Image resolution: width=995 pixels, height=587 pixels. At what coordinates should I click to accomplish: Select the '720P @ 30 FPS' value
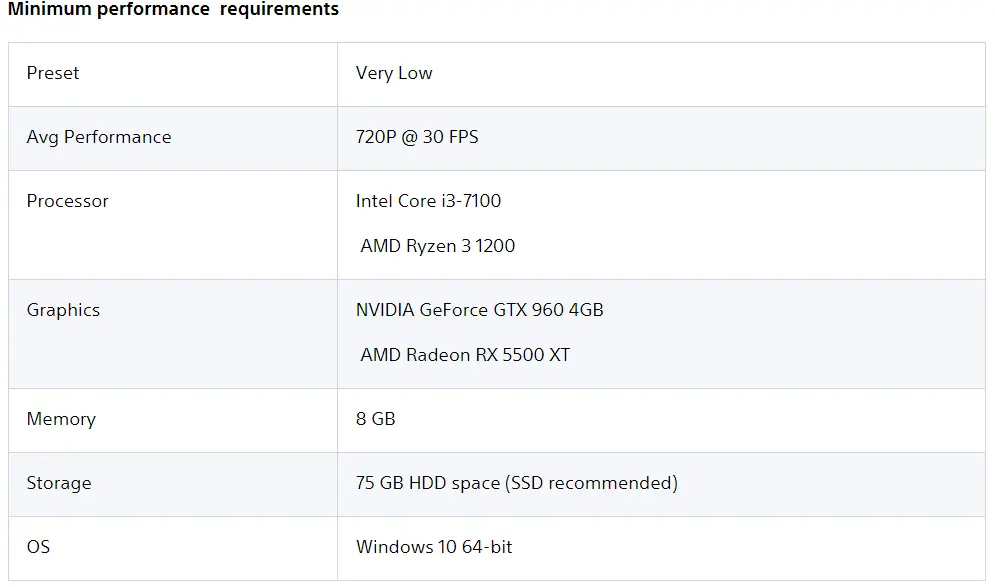coord(417,137)
